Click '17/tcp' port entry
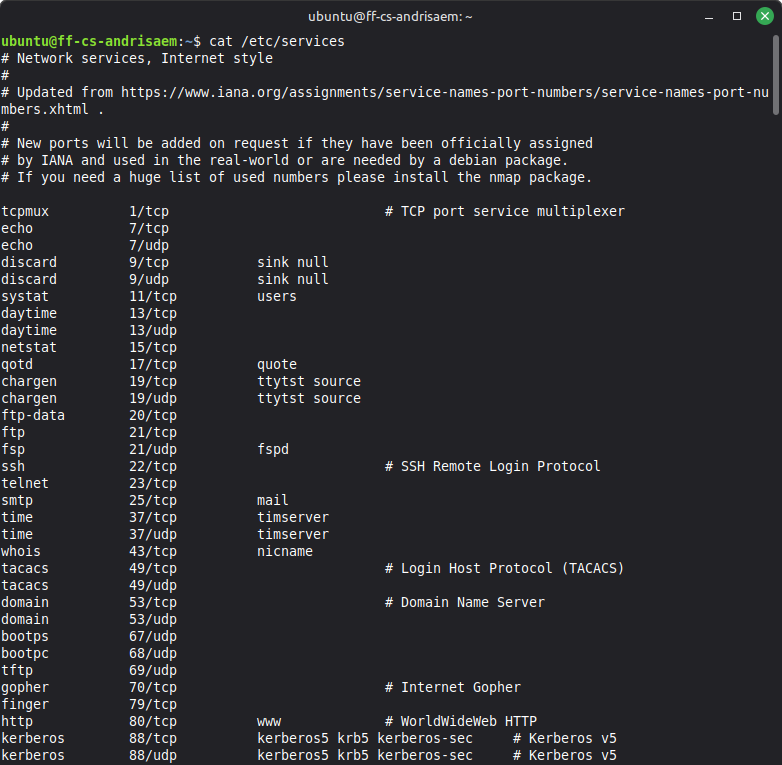Screen dimensions: 782x765 (153, 365)
